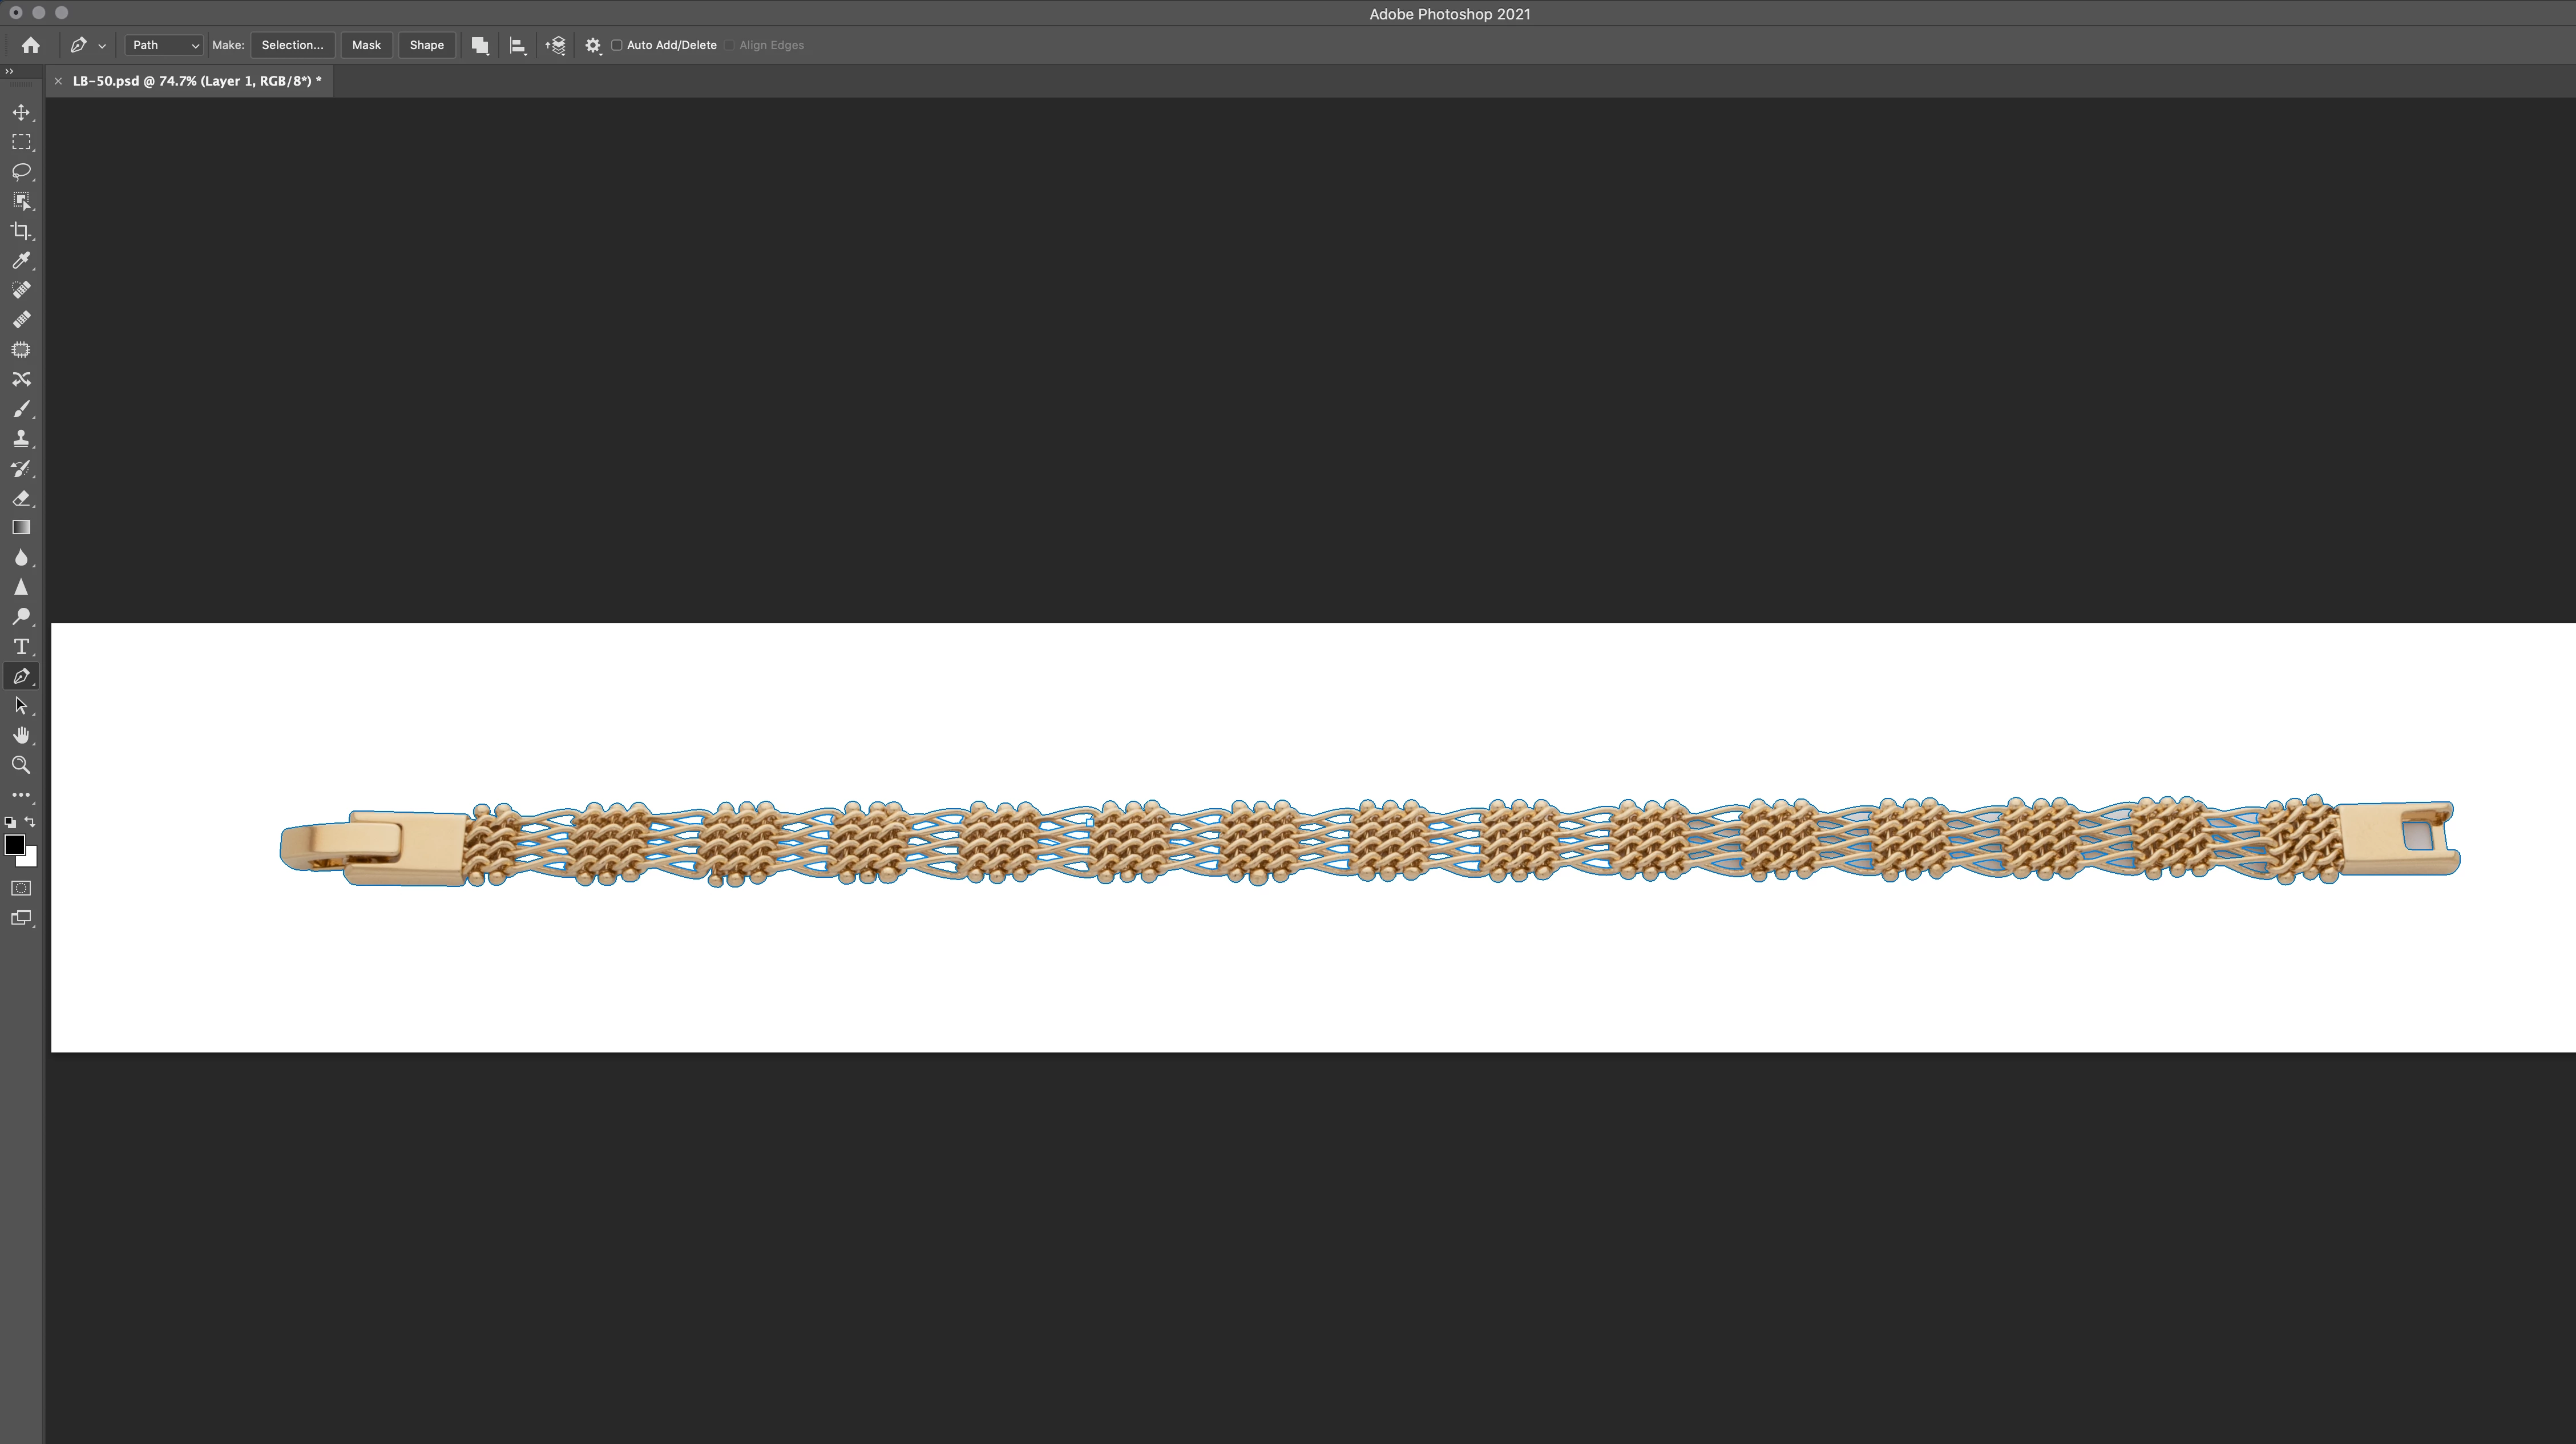Switch to the LB-50.psd document tab

[x=196, y=81]
